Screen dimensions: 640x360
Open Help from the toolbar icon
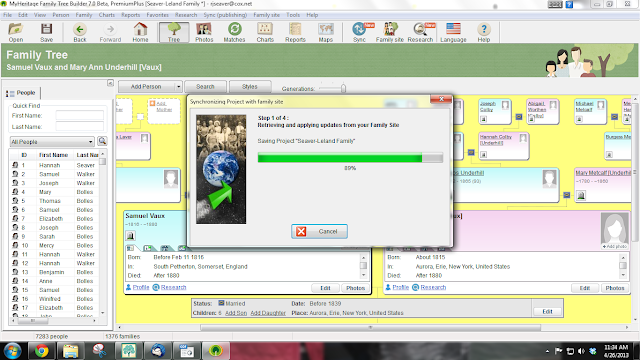[484, 32]
